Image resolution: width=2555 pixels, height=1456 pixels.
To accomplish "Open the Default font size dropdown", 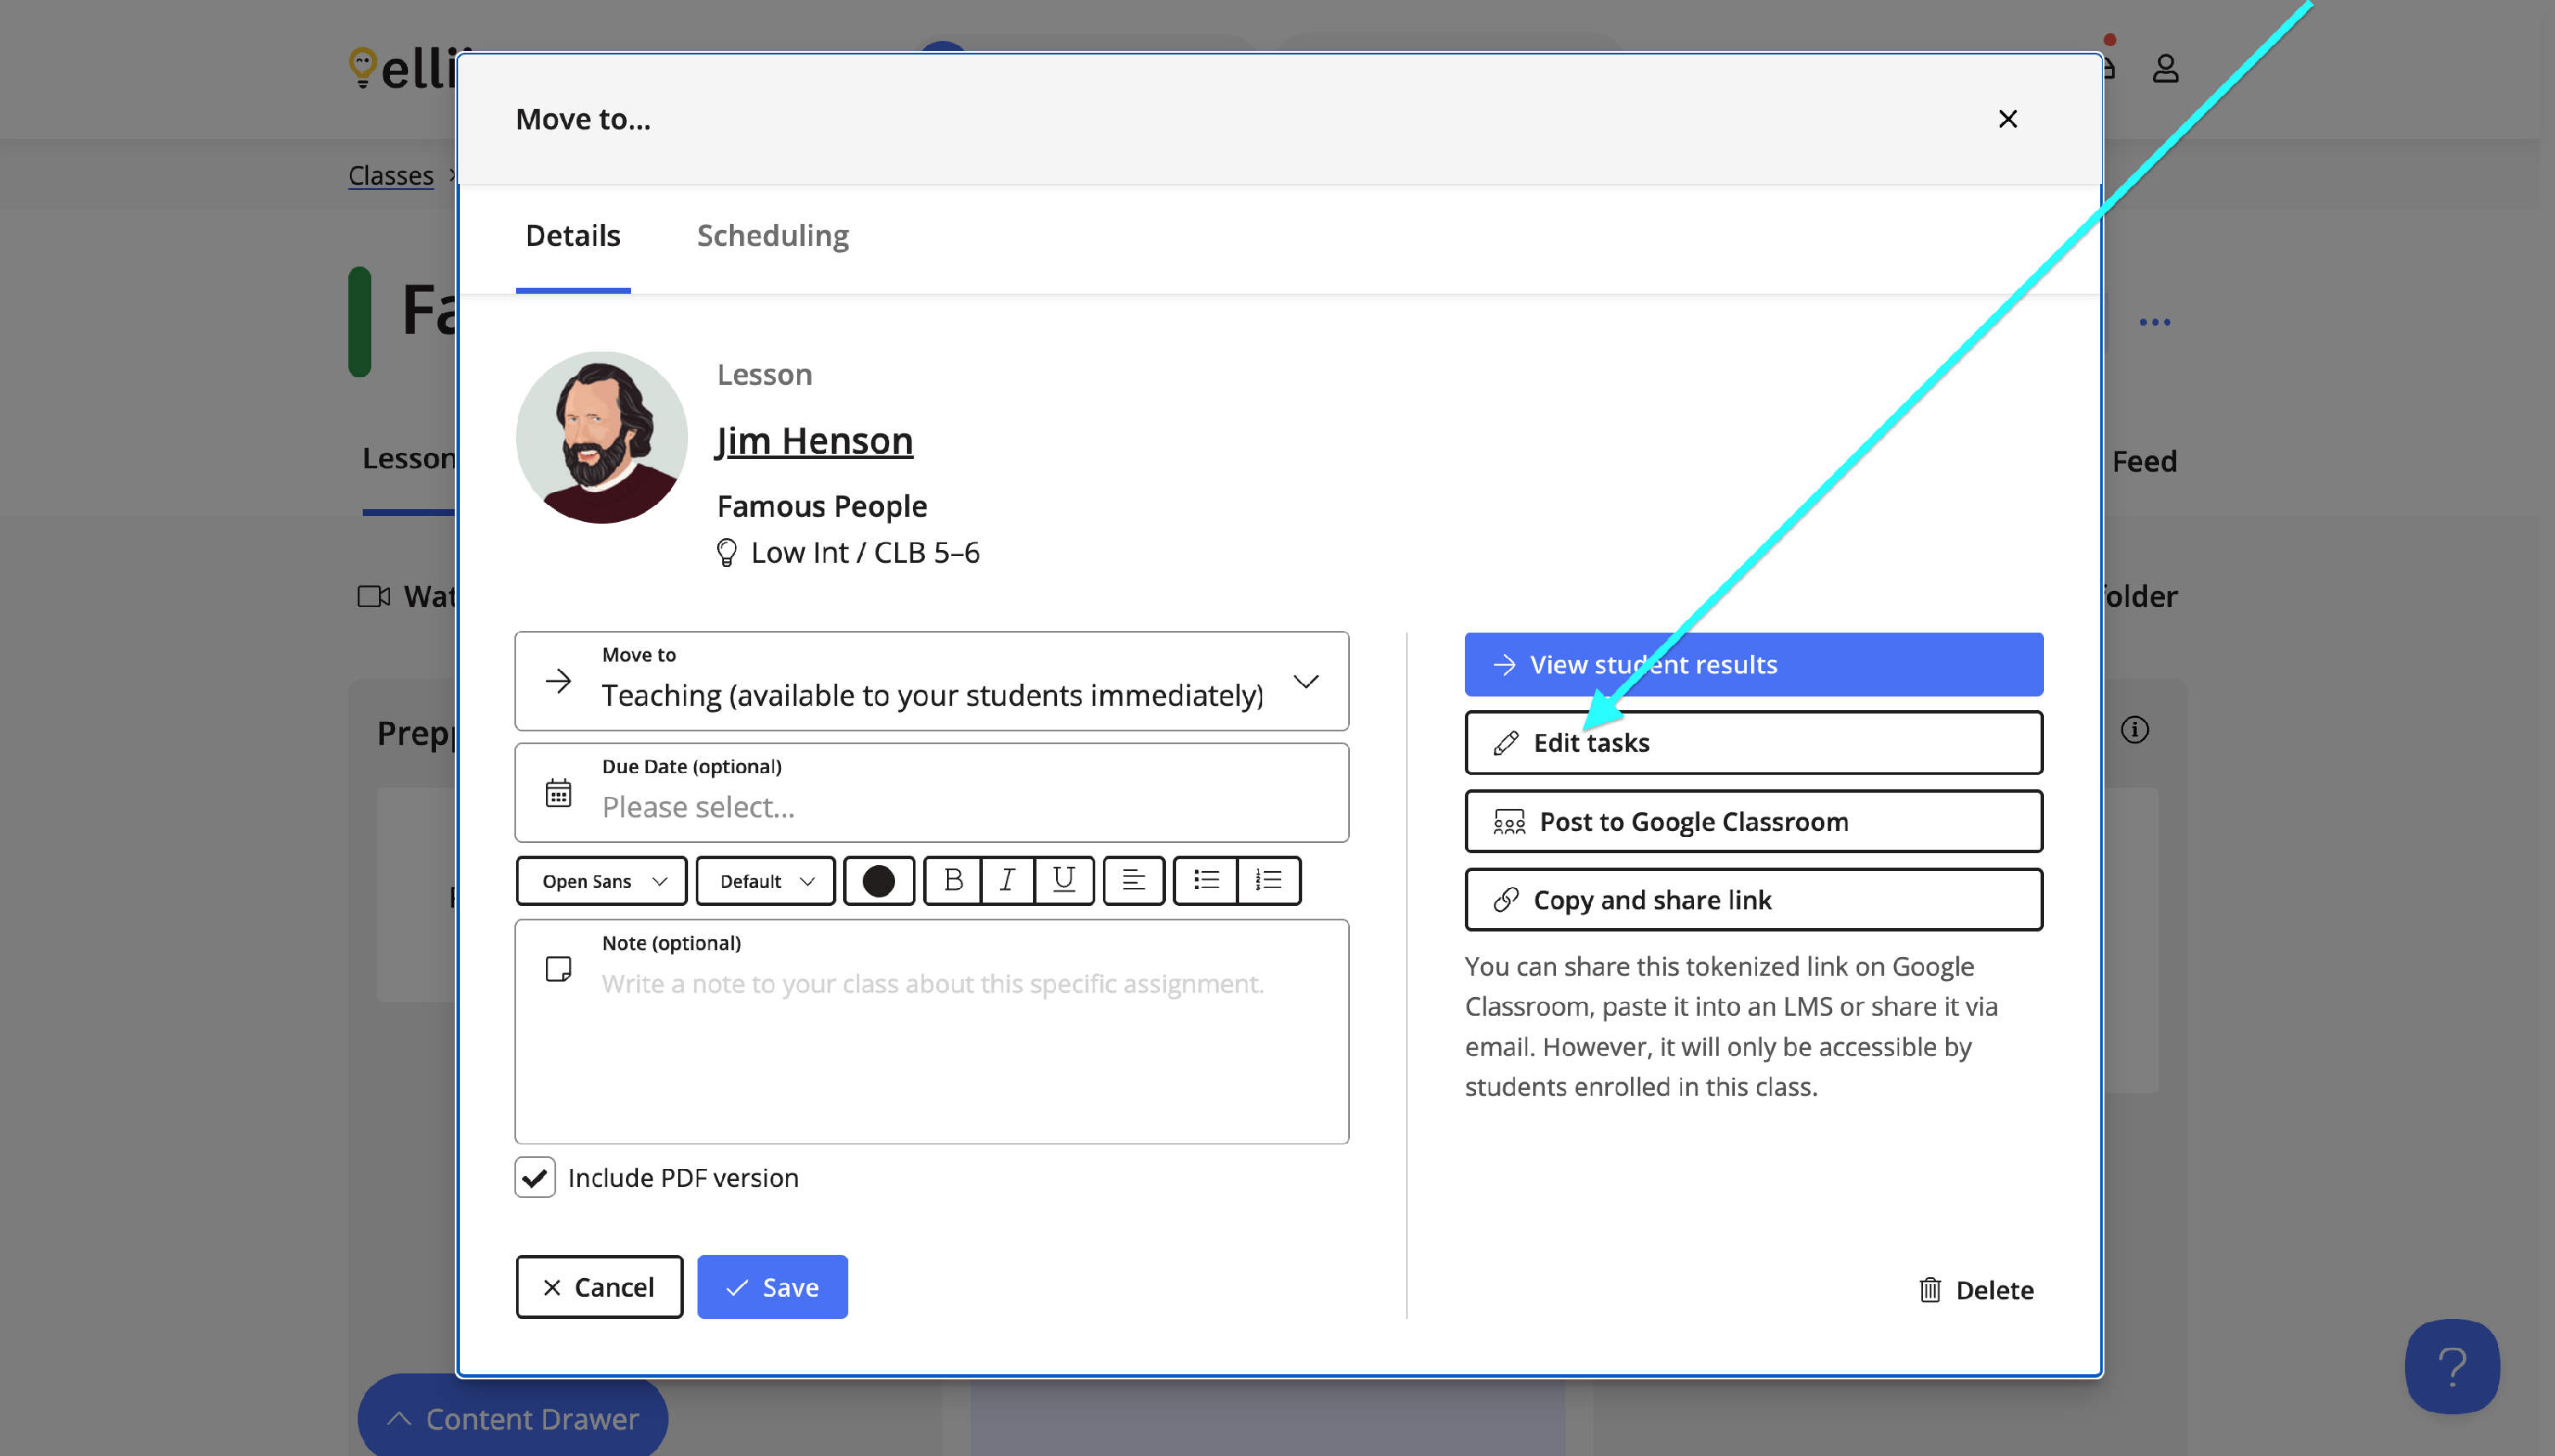I will (x=765, y=881).
